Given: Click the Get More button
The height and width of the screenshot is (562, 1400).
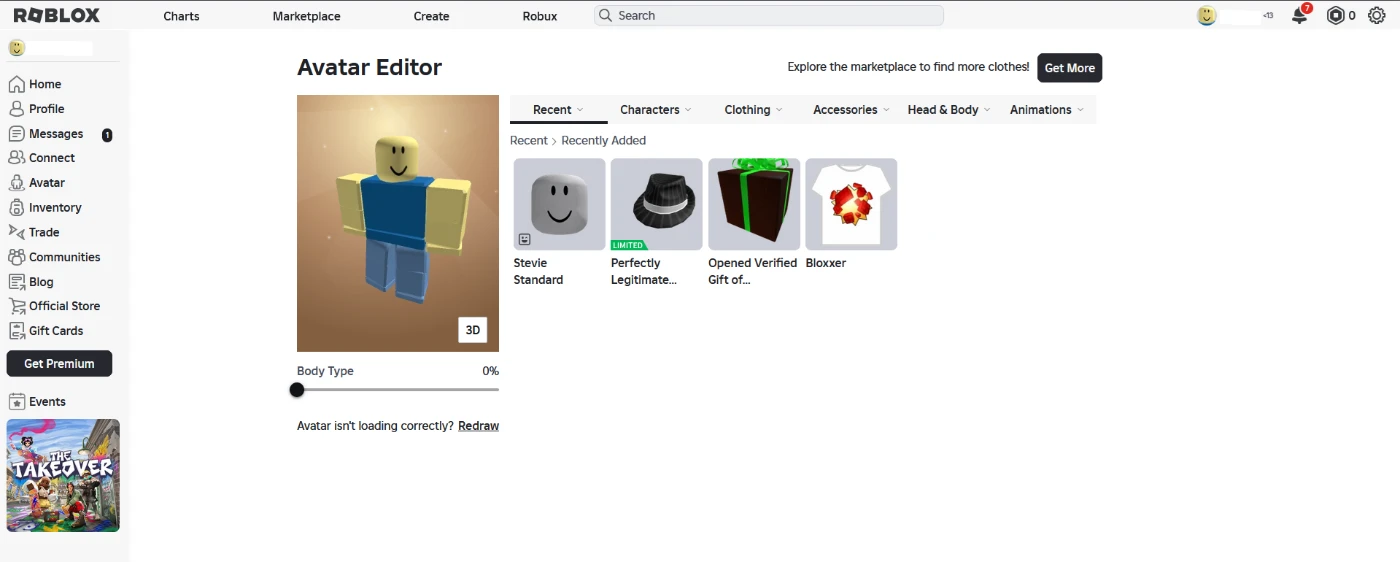Looking at the screenshot, I should (x=1069, y=68).
